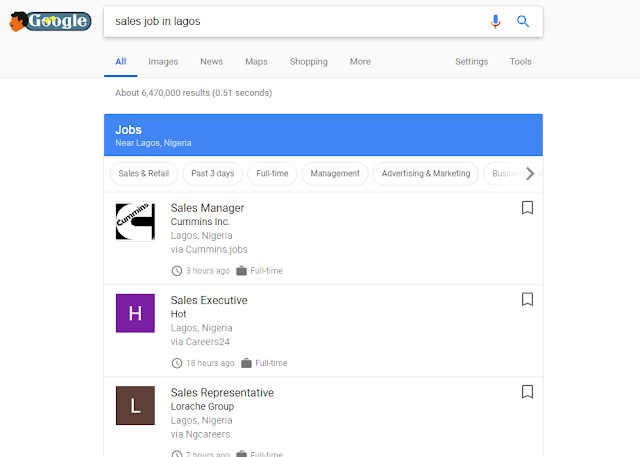Start voice search with microphone icon
This screenshot has width=640, height=457.
pyautogui.click(x=495, y=22)
